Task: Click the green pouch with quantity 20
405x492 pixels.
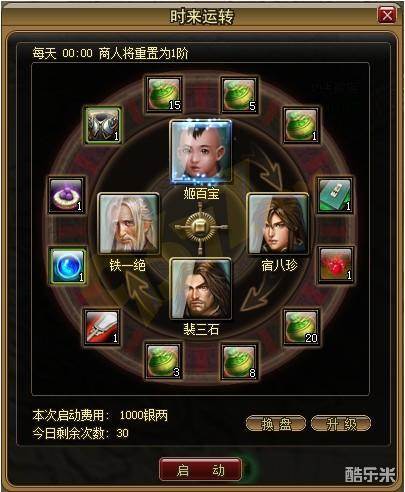Action: coord(302,327)
